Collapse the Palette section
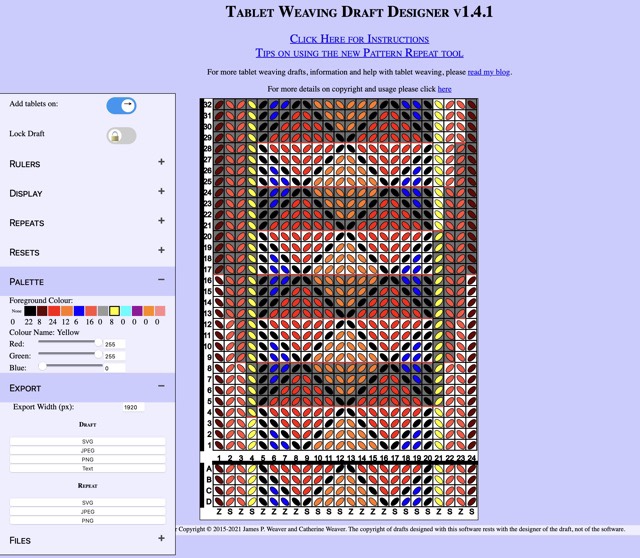The height and width of the screenshot is (558, 640). click(x=161, y=281)
